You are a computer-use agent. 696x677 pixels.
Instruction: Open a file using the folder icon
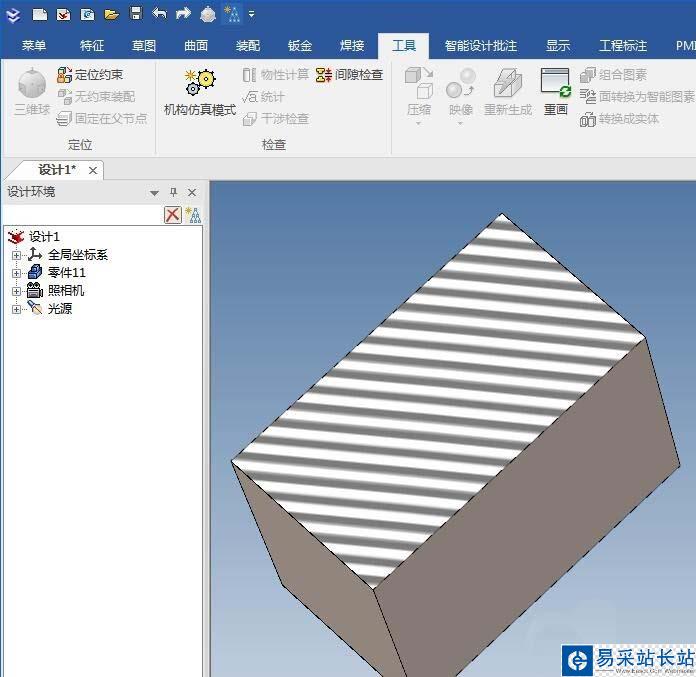(111, 15)
